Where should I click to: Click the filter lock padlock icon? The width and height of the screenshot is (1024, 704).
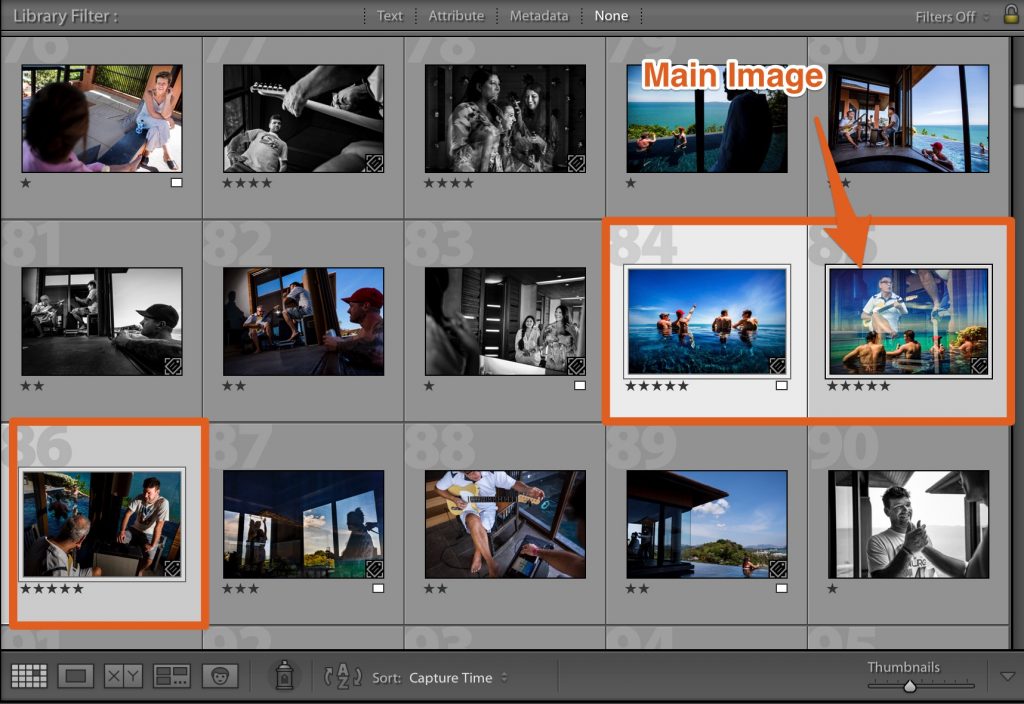tap(1011, 13)
